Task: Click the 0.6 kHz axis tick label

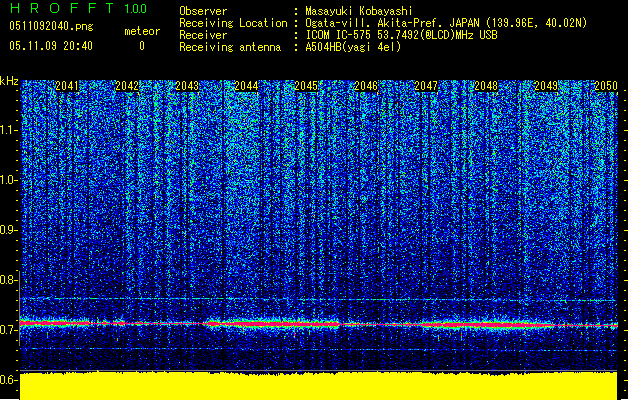Action: [8, 380]
